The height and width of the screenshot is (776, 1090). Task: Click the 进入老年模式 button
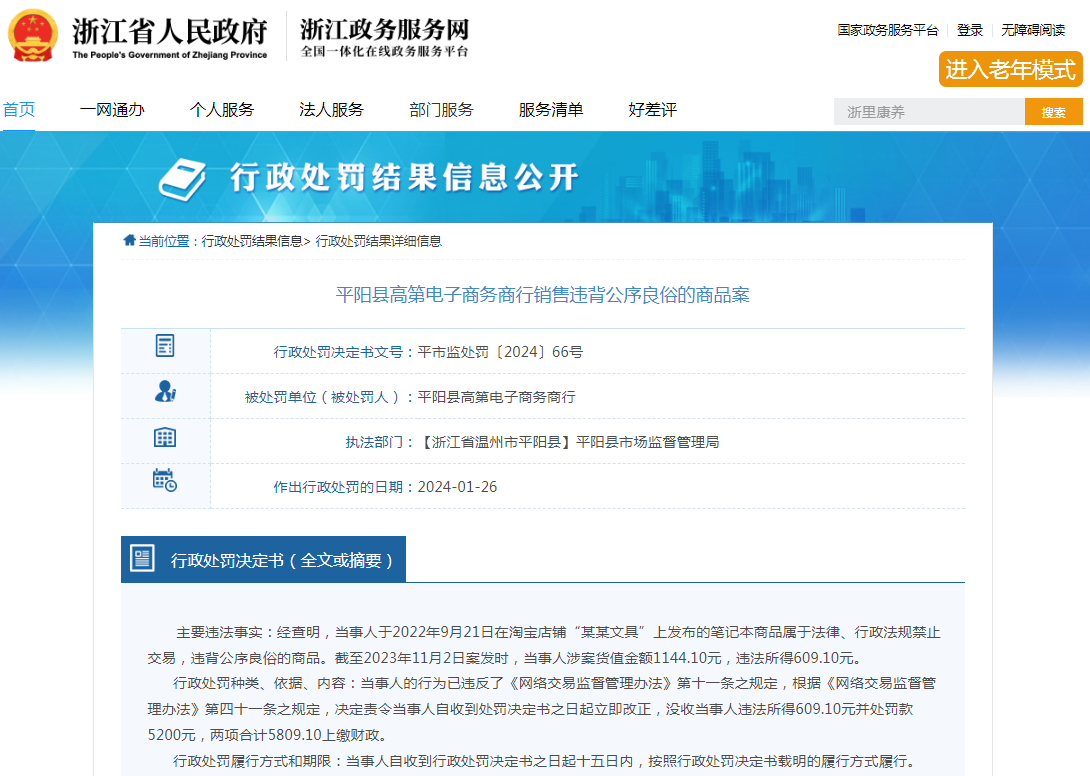1010,70
